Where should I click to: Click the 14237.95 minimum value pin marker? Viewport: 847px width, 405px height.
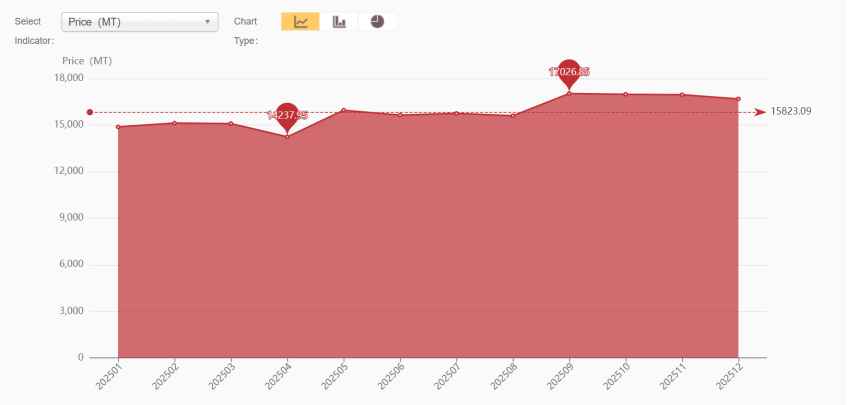point(287,118)
